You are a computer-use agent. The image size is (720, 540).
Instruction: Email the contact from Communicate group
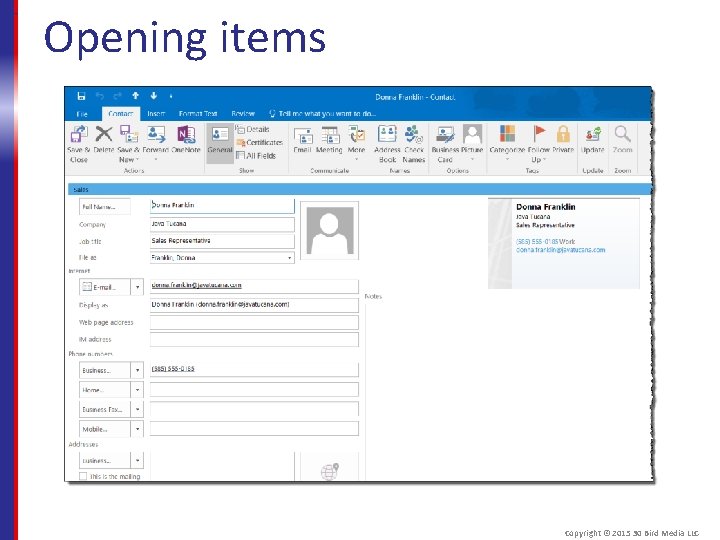tap(303, 140)
